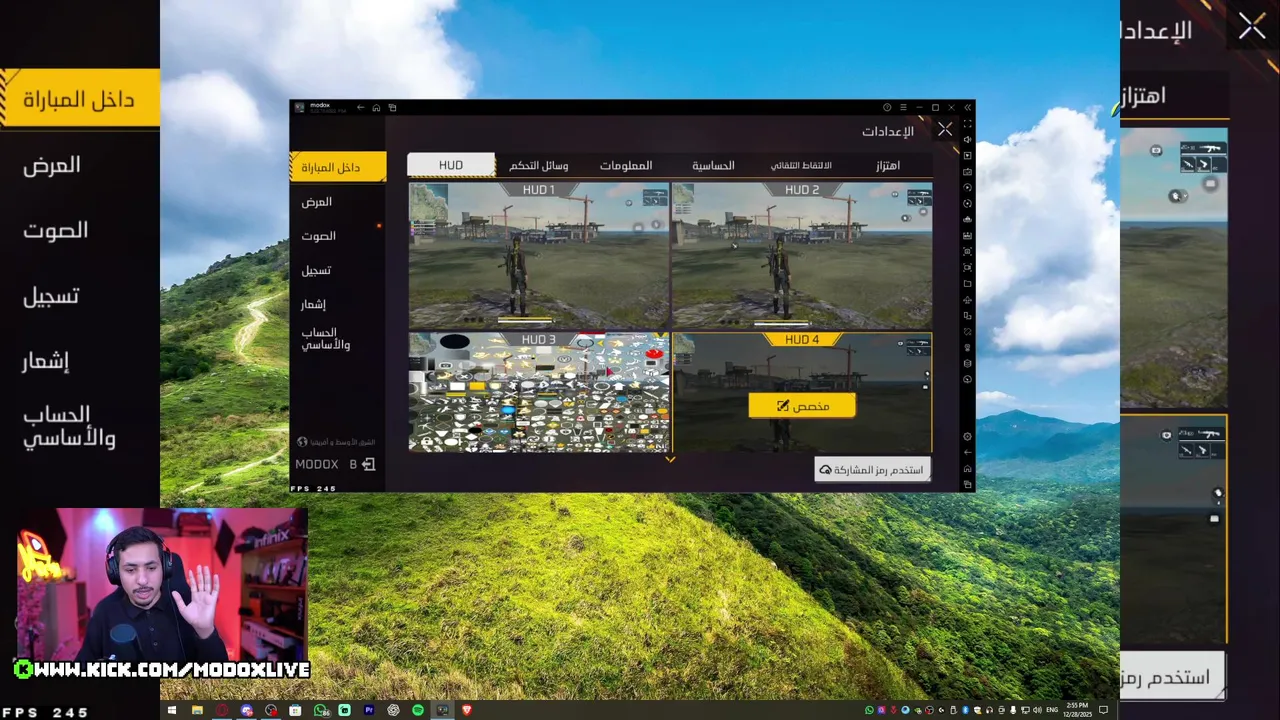Open Spotify from the taskbar
This screenshot has height=720, width=1280.
click(x=418, y=710)
